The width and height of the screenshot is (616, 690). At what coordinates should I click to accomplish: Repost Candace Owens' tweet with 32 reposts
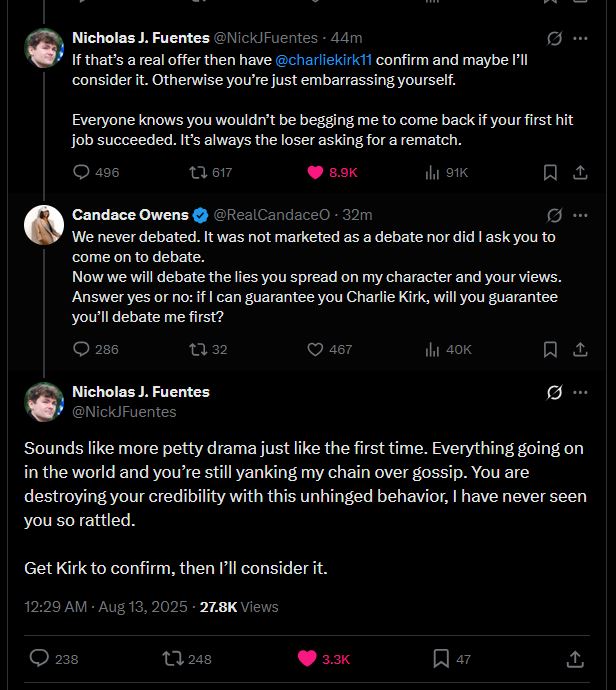(199, 349)
